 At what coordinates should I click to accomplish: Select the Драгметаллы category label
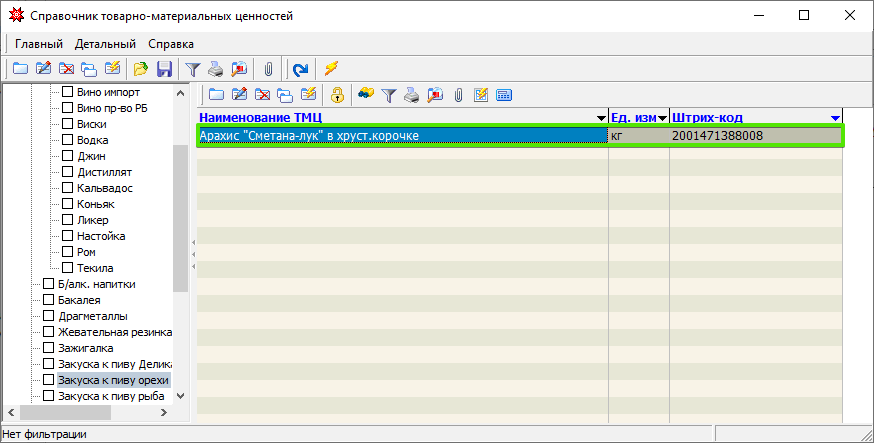(x=94, y=316)
